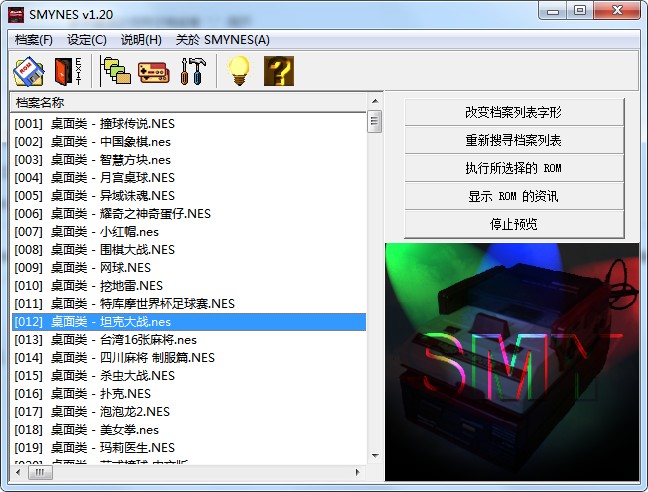Minimize the SMYNES window
This screenshot has width=648, height=492.
553,11
